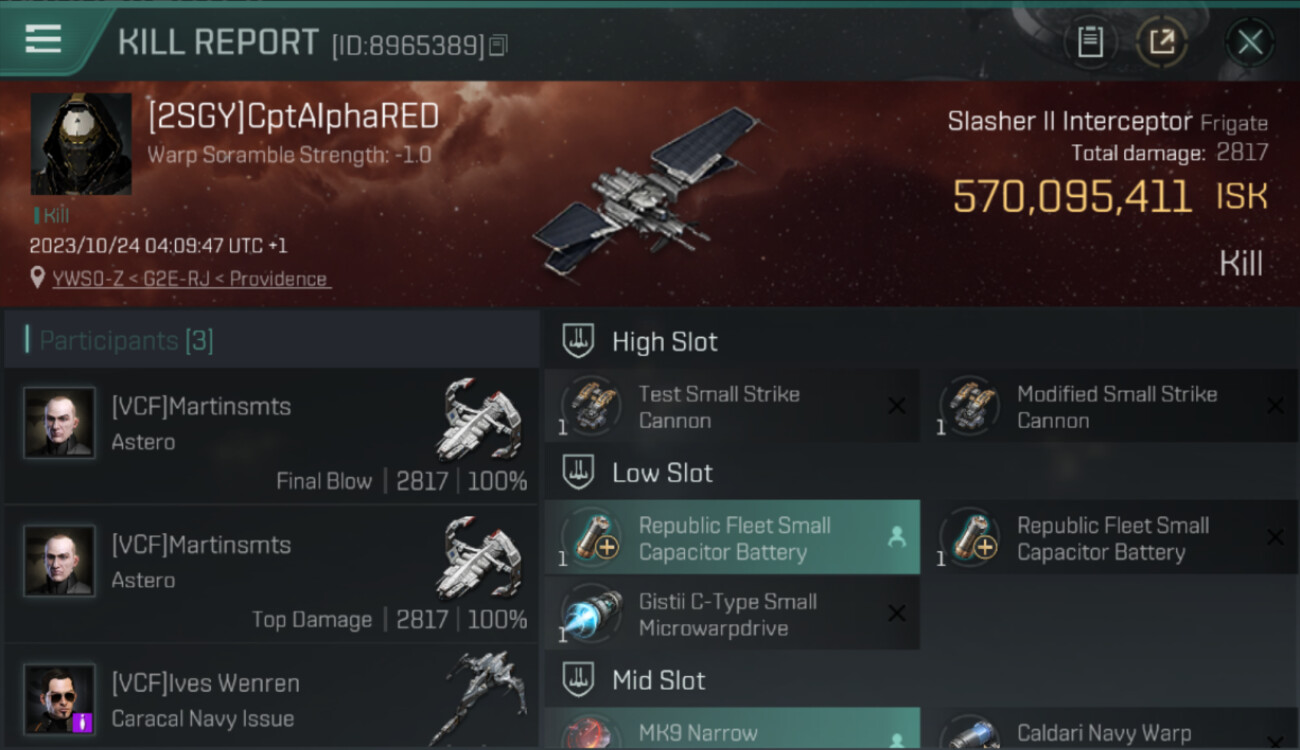Click the X next to Modified Small Strike Cannon

click(1275, 406)
